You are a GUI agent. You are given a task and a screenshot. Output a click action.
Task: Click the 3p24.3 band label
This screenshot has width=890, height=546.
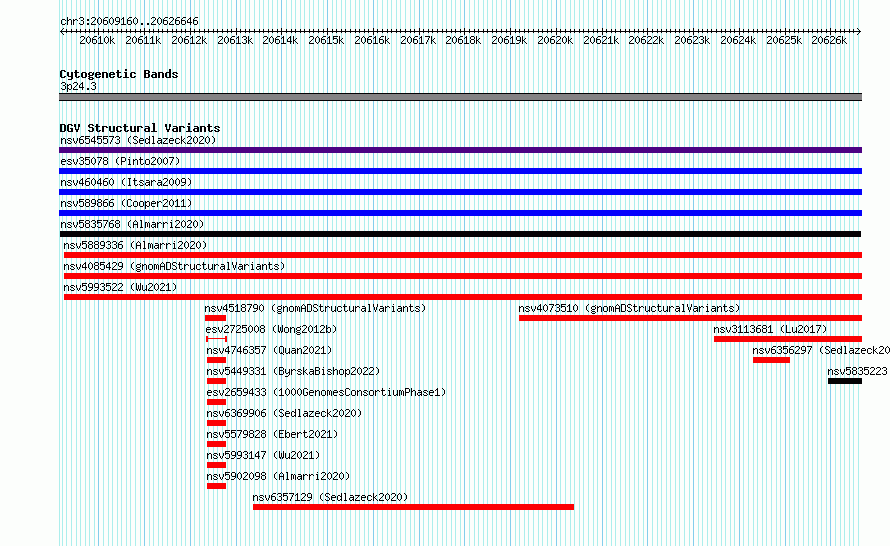pyautogui.click(x=78, y=86)
